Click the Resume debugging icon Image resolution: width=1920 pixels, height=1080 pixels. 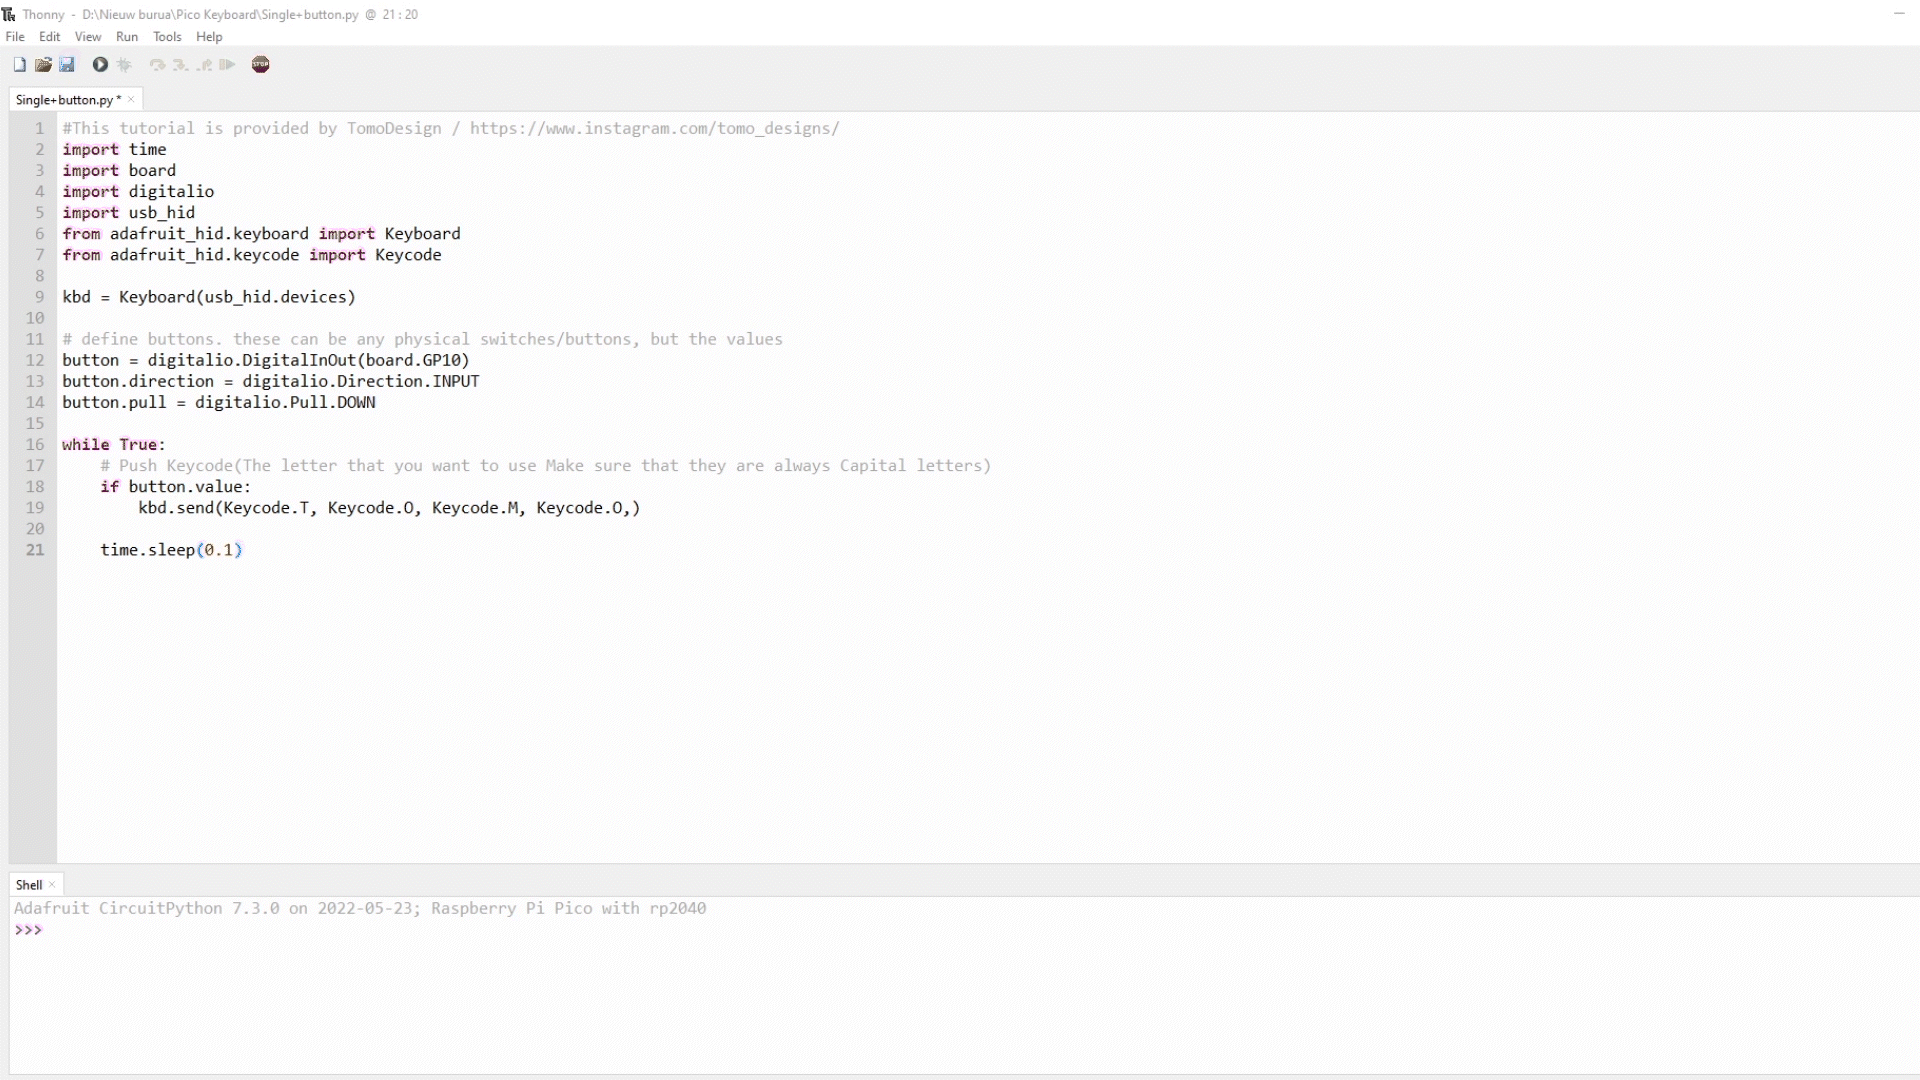(227, 65)
